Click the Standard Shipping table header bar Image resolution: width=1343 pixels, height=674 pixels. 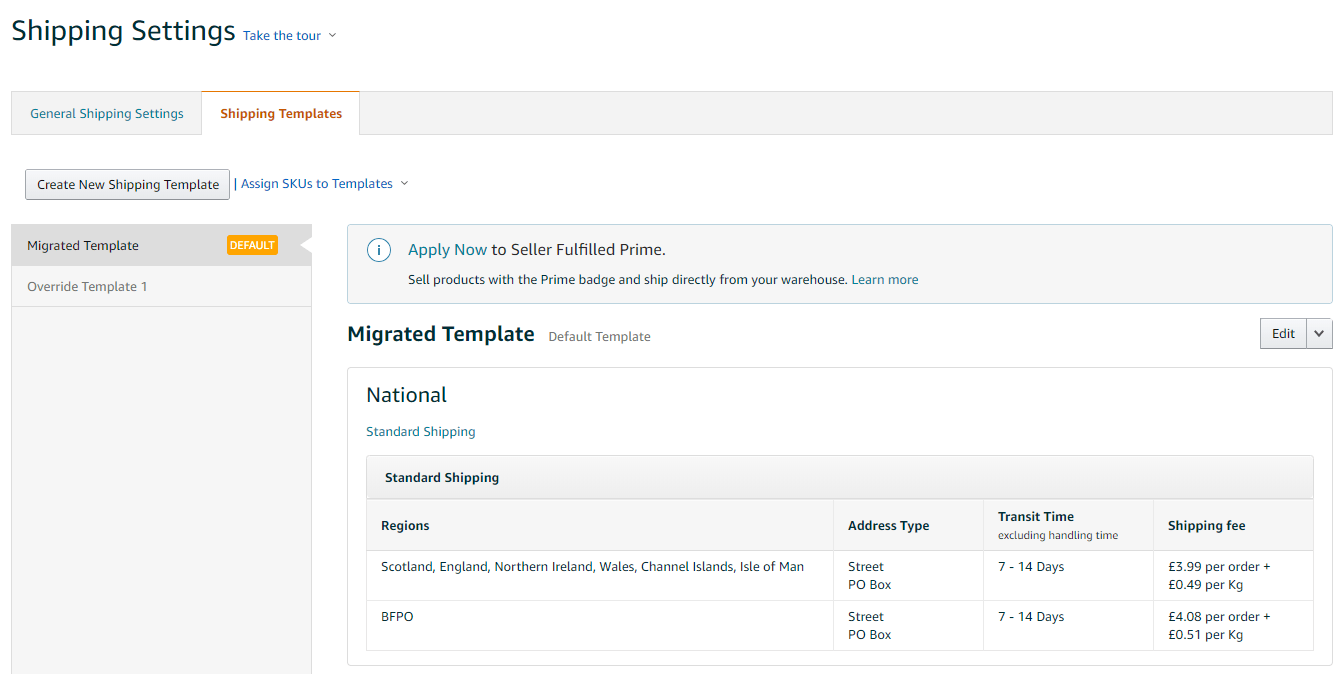point(441,477)
